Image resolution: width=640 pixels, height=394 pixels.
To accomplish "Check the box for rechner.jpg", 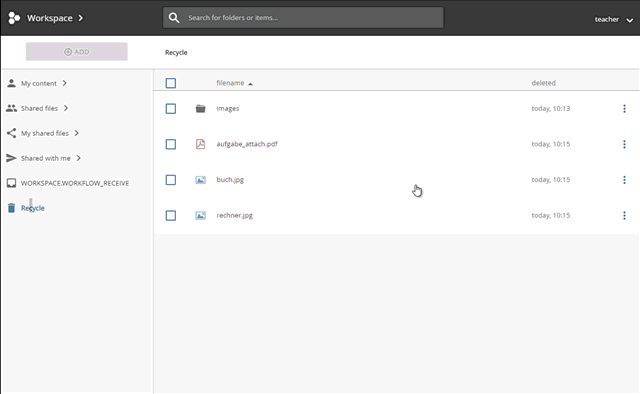I will tap(171, 216).
